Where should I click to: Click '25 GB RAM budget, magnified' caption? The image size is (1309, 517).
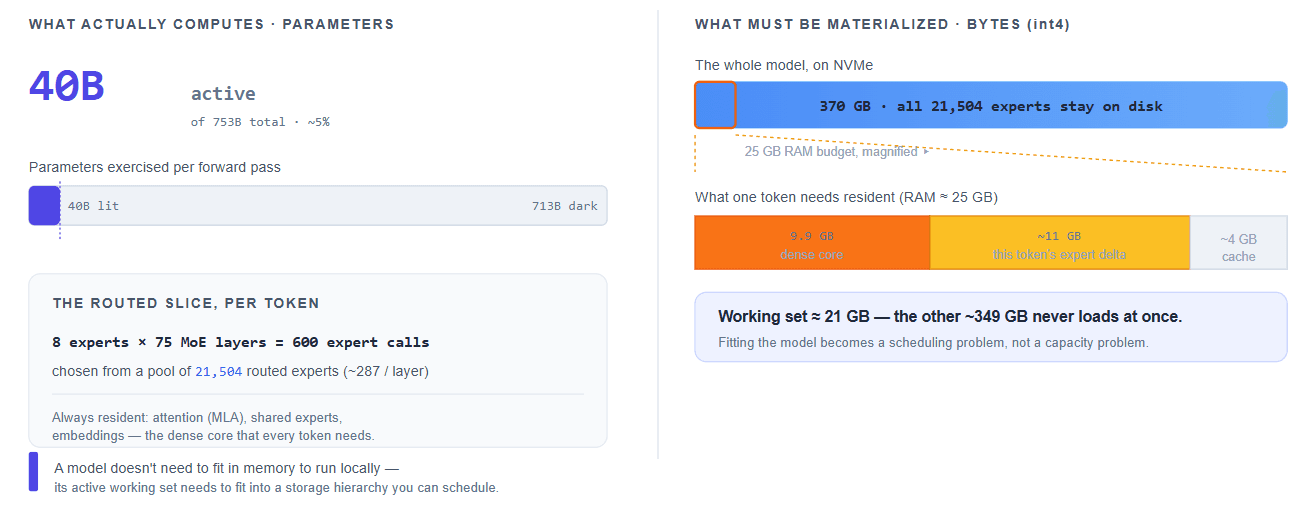pos(838,152)
